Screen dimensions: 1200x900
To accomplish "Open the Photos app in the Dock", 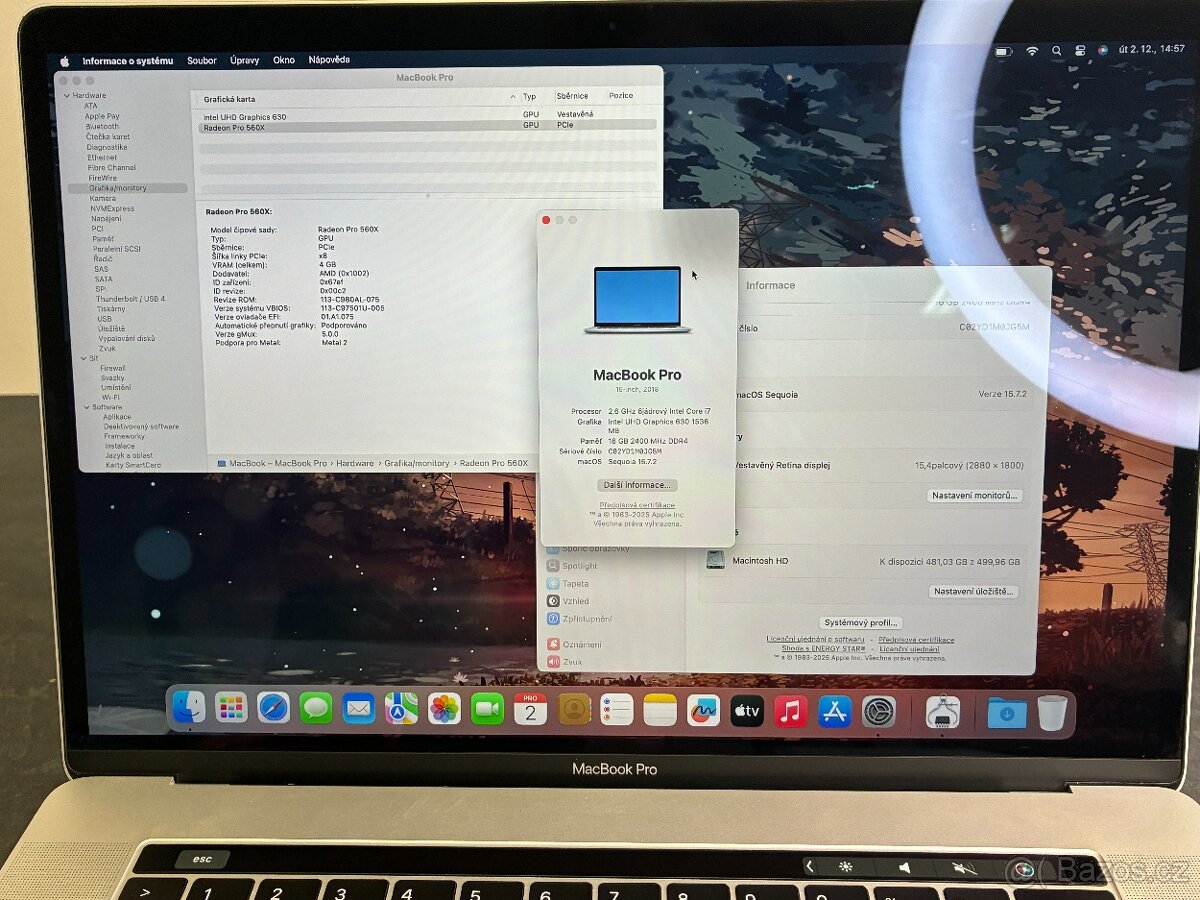I will (x=444, y=709).
